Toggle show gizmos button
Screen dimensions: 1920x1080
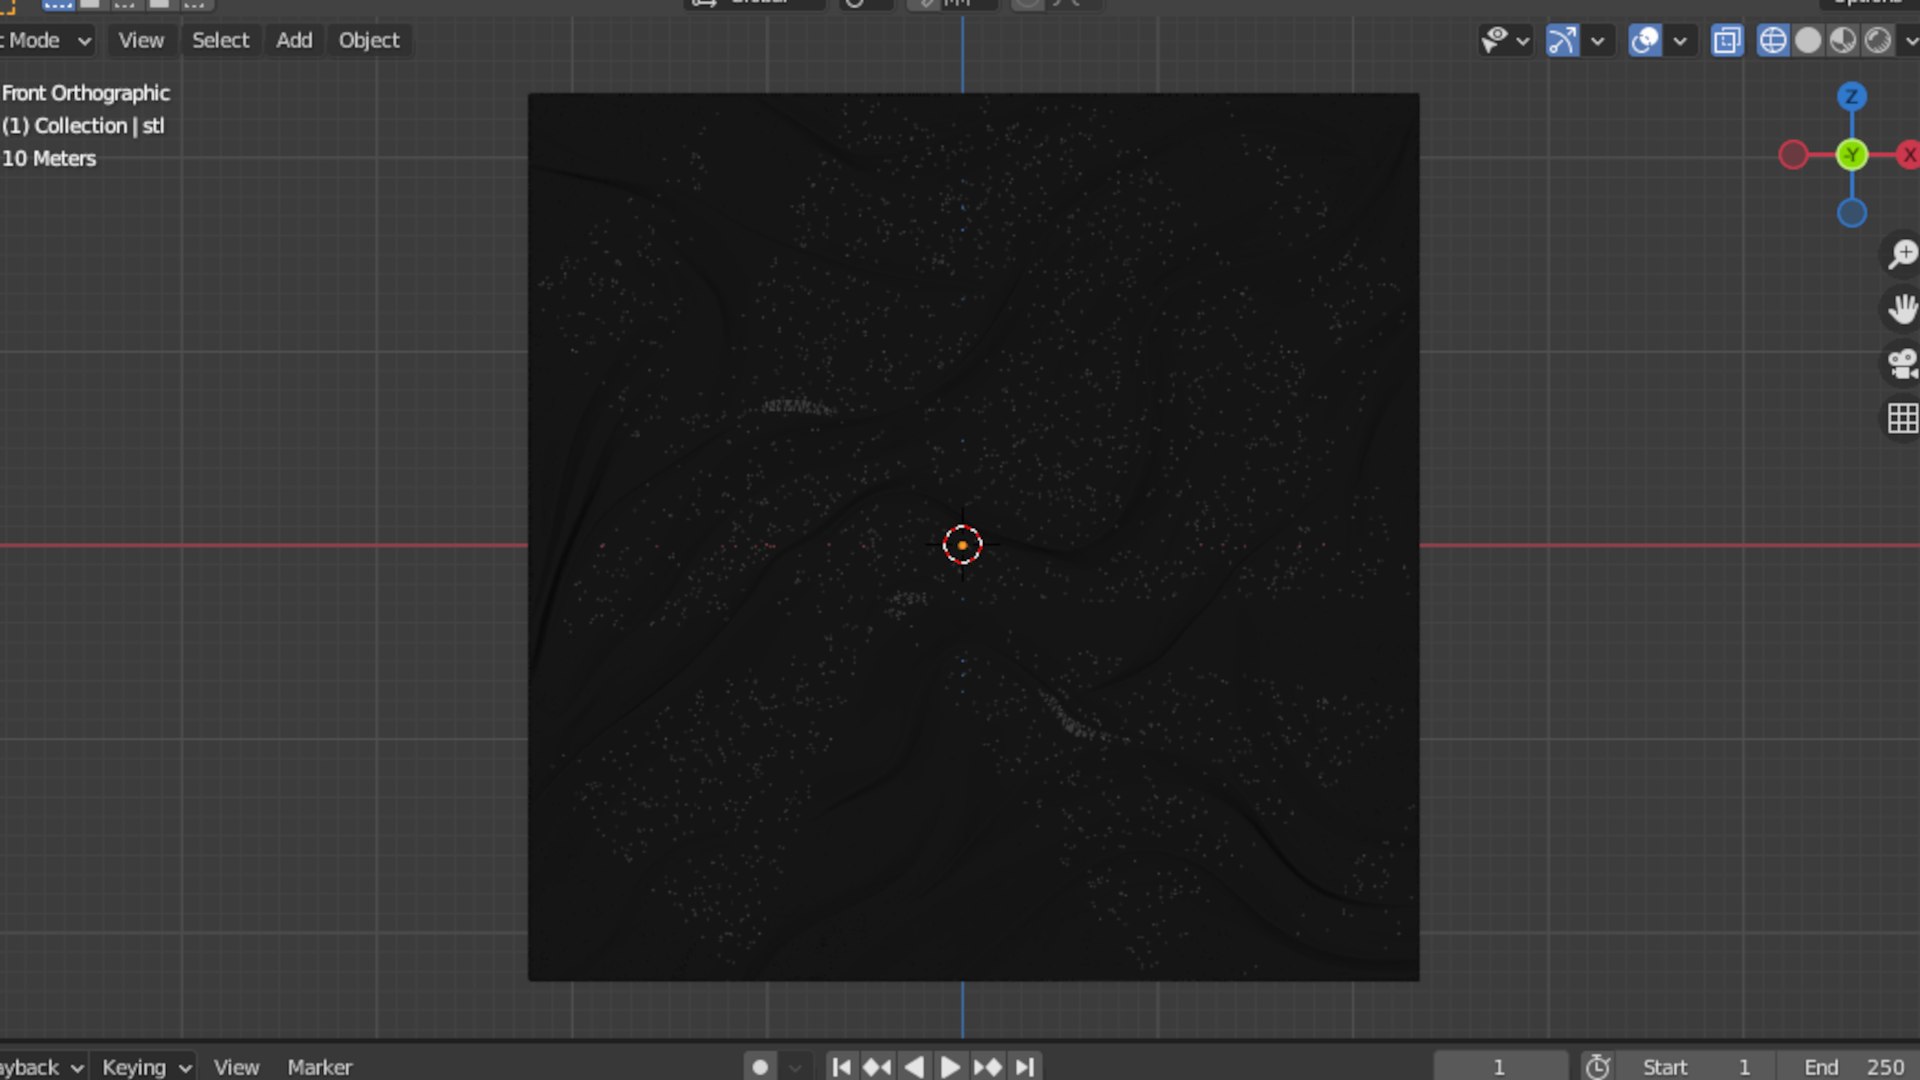[1562, 41]
